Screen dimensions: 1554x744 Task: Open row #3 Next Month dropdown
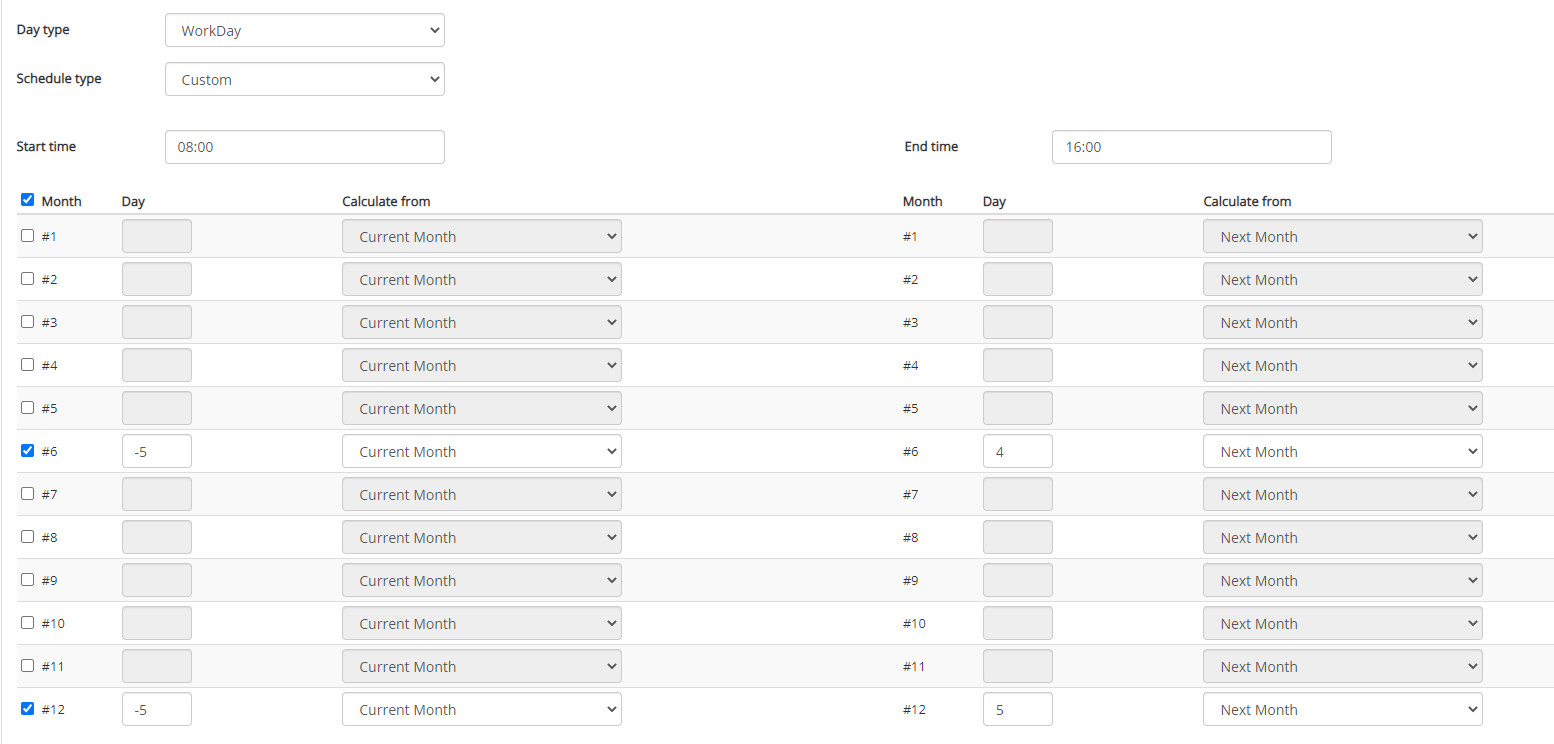1343,322
